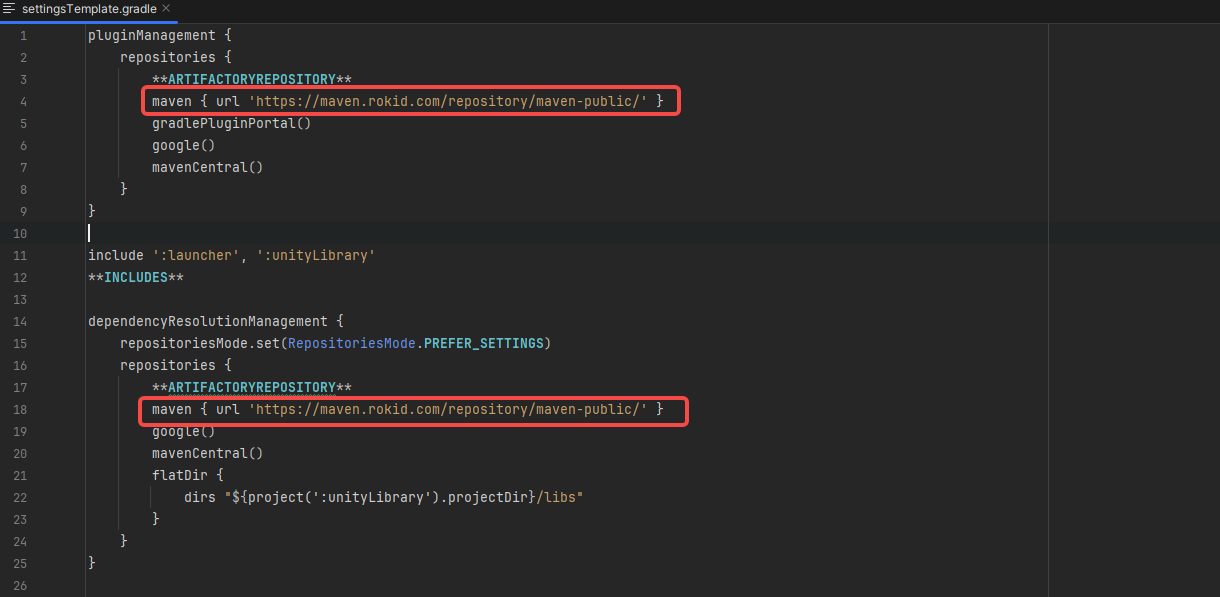
Task: Click mavenCentral() on line 20
Action: (207, 453)
